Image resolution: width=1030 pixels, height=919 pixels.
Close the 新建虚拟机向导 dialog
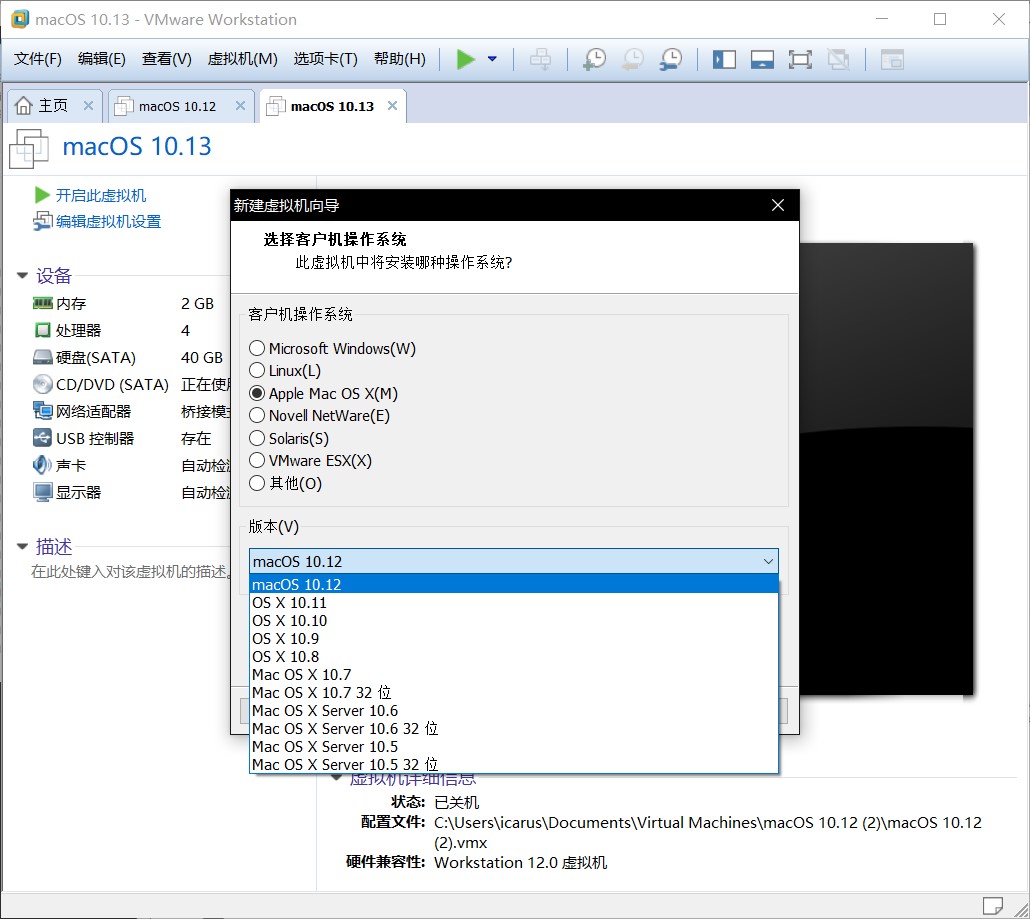(x=778, y=205)
